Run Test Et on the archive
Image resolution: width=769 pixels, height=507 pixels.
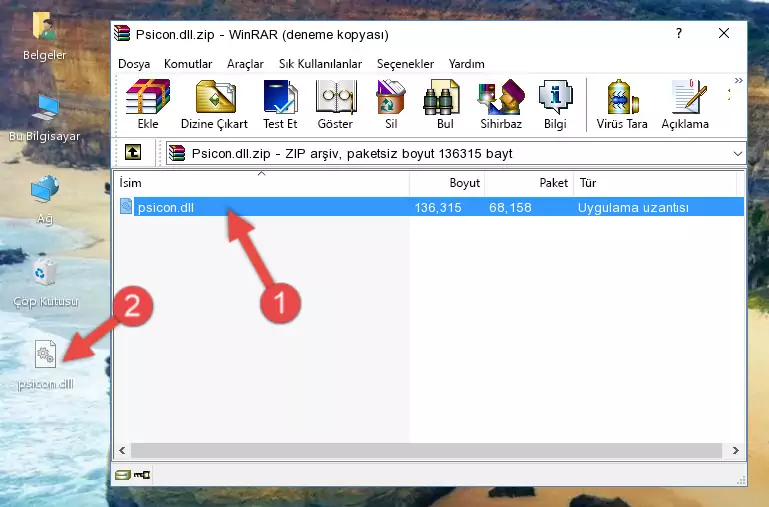pyautogui.click(x=280, y=104)
